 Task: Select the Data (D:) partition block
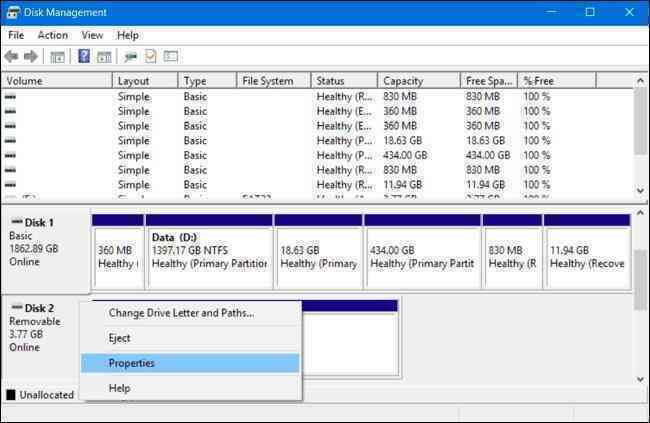coord(209,251)
